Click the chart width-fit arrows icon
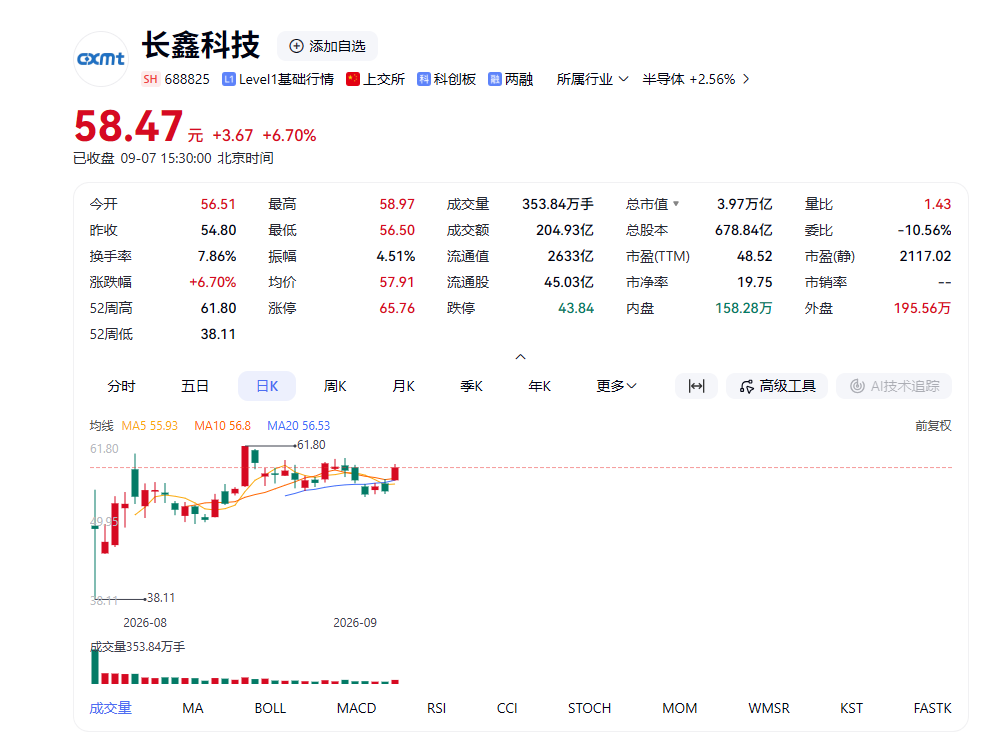This screenshot has height=735, width=981. (x=696, y=386)
